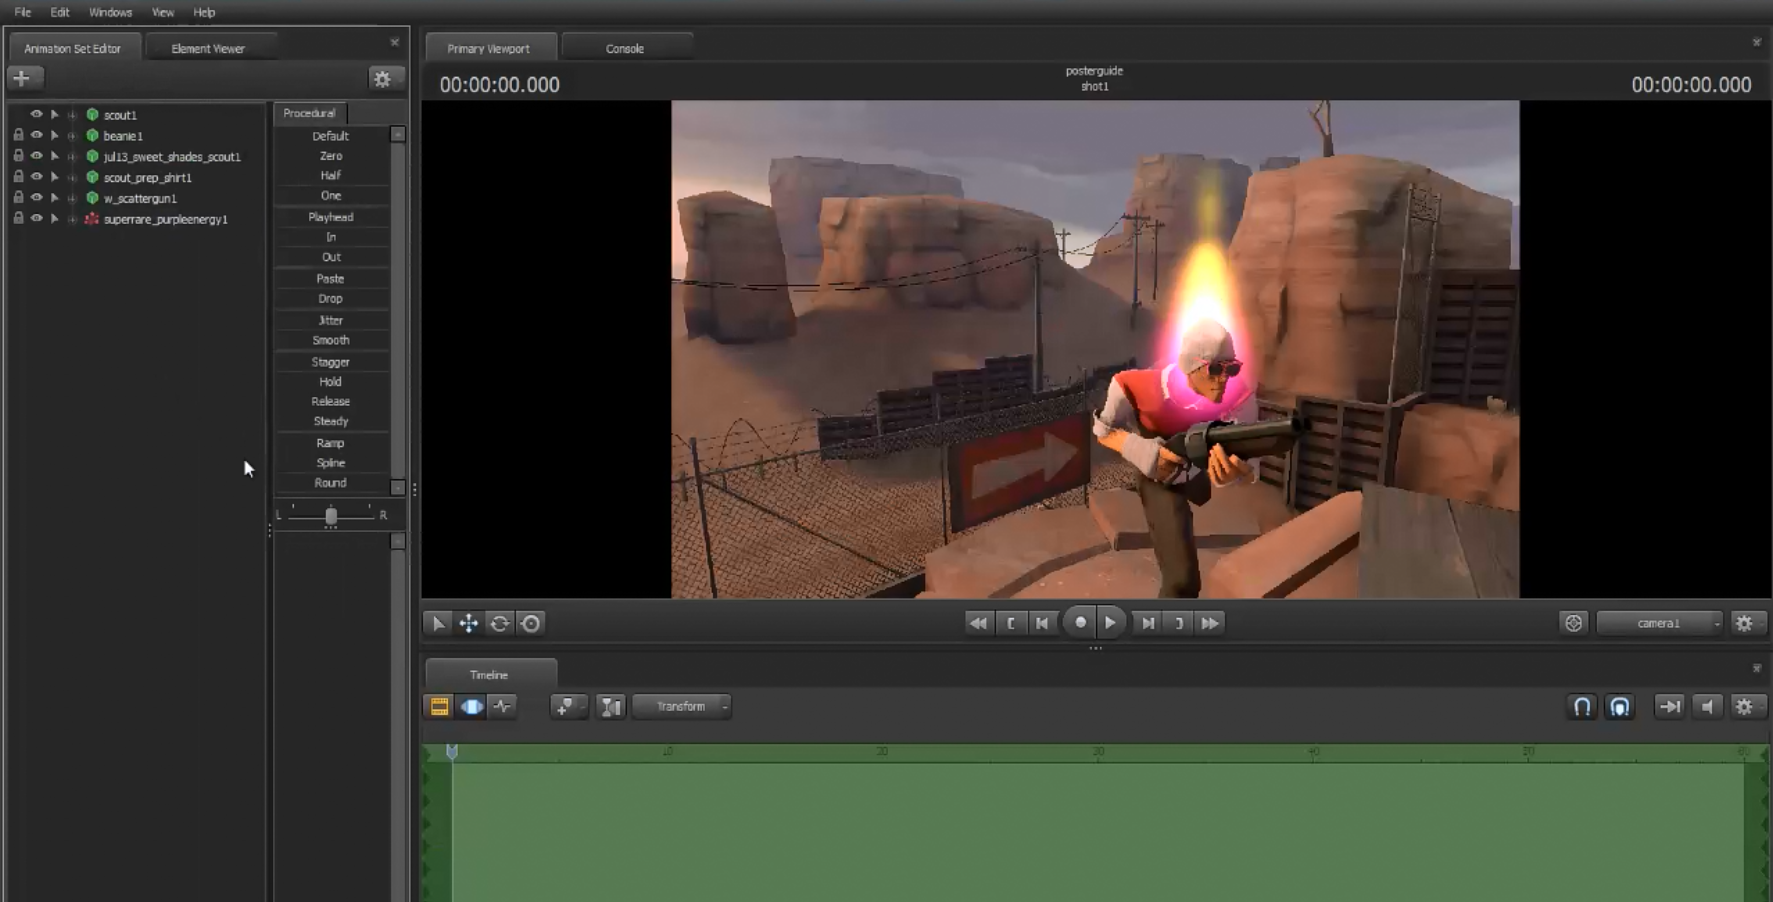Screen dimensions: 1773x902
Task: Step back one frame
Action: tap(1042, 623)
